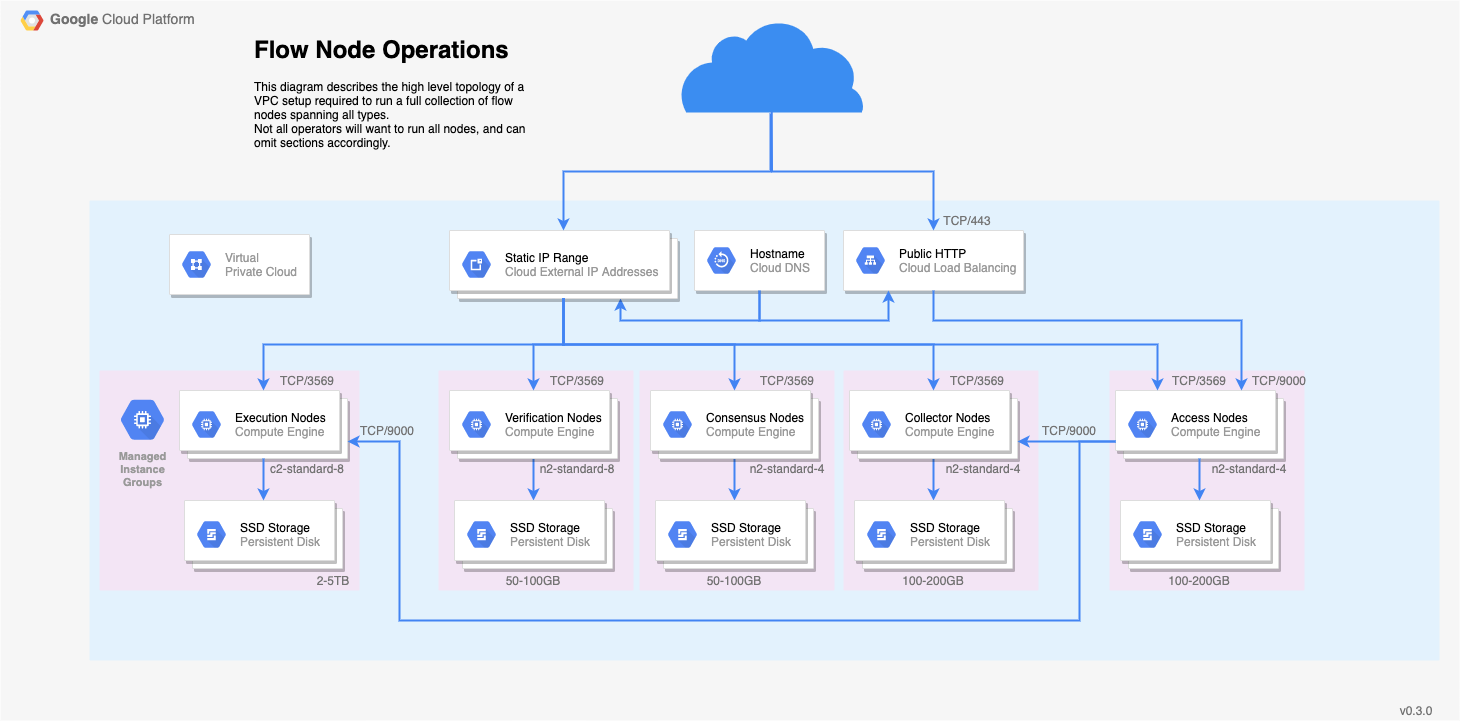Image resolution: width=1460 pixels, height=721 pixels.
Task: Click n2-standard-4 label under Access Nodes
Action: (1249, 469)
